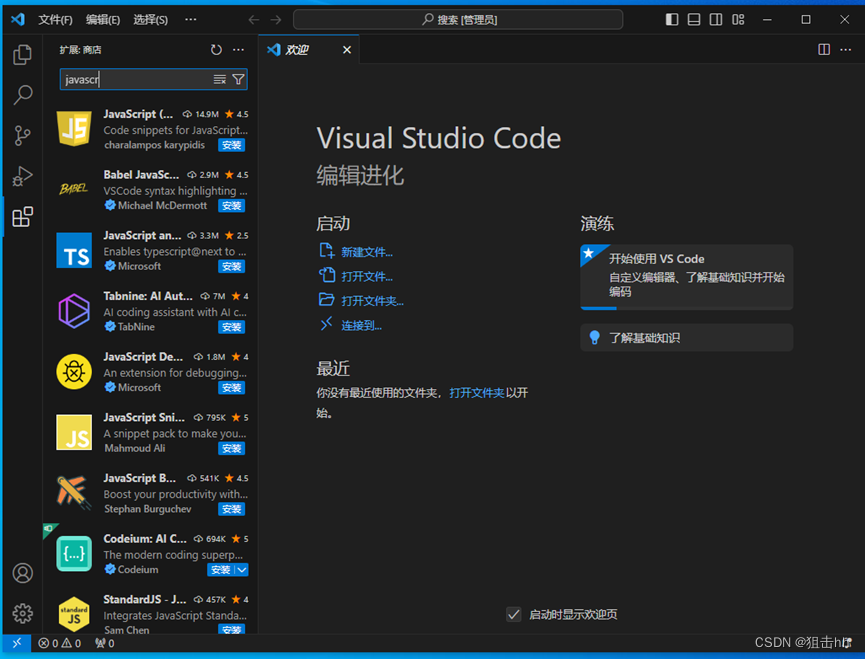Install JavaScript and TypeScript Nightly extension
The height and width of the screenshot is (659, 865).
231,266
